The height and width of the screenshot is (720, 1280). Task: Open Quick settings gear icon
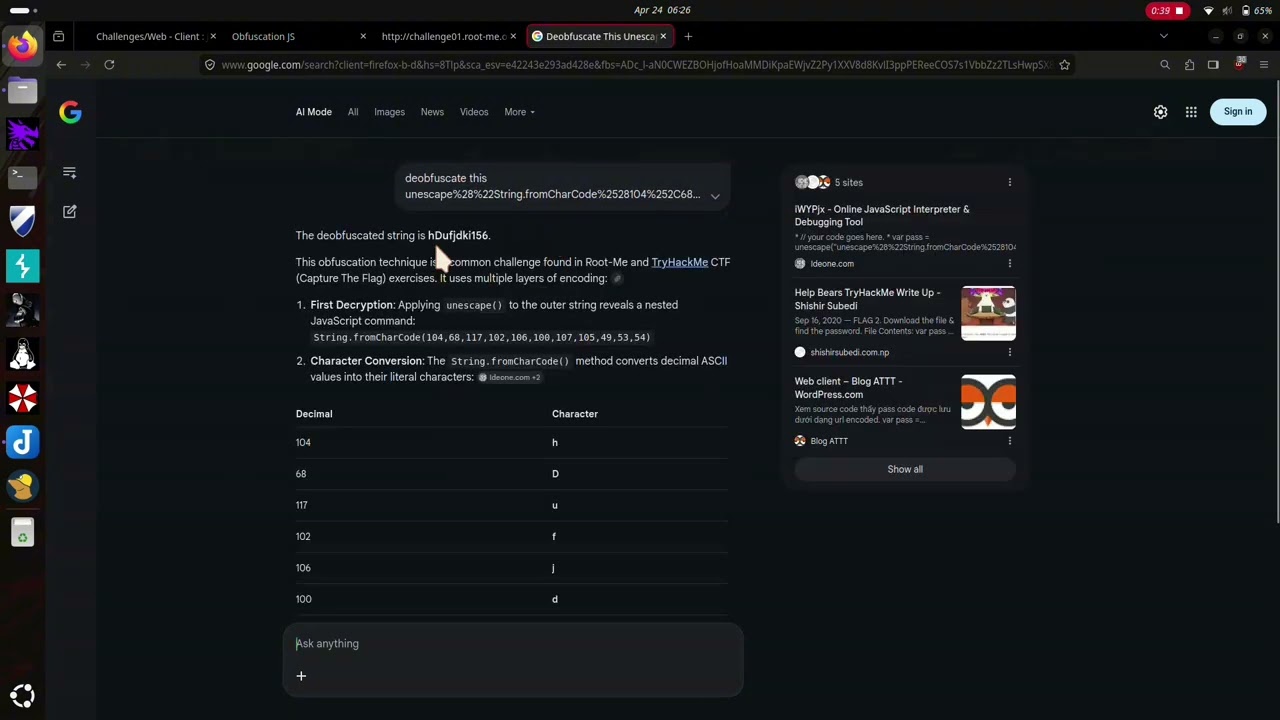1160,112
